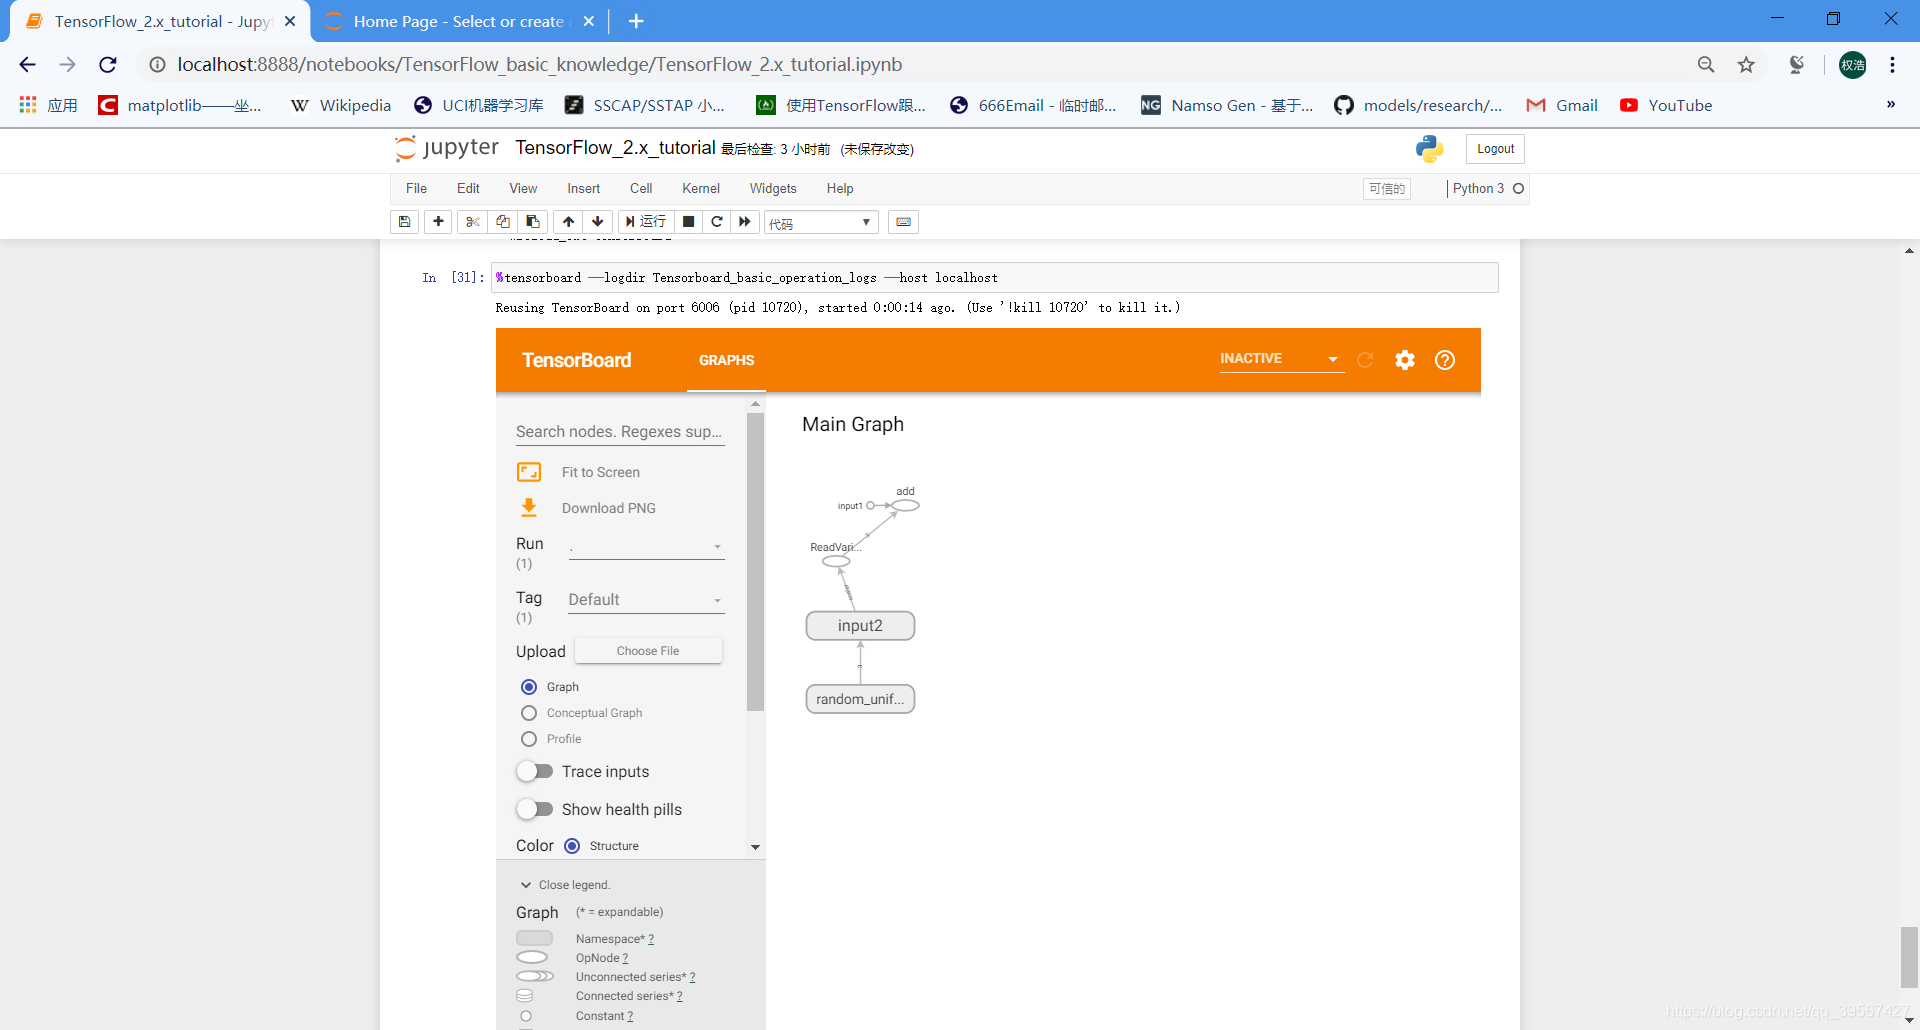Bookmark this page with star icon
The width and height of the screenshot is (1920, 1030).
(1746, 65)
